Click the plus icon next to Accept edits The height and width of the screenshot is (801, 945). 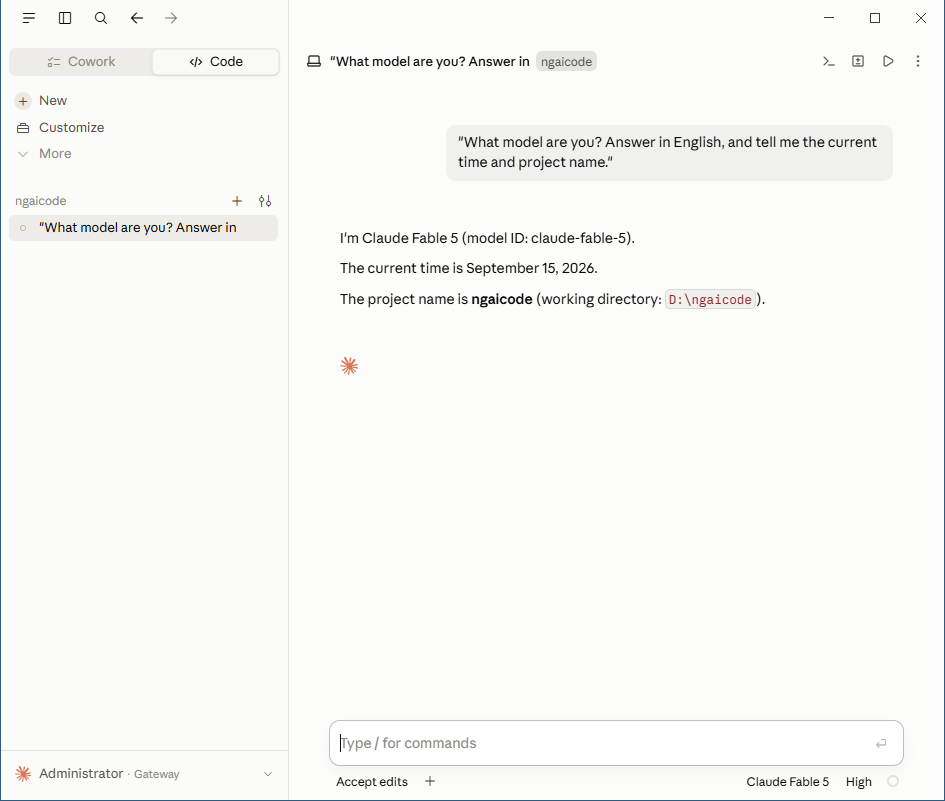430,782
